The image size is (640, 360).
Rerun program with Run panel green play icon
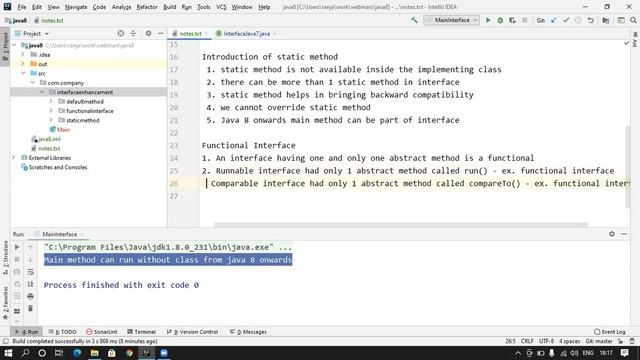(17, 247)
